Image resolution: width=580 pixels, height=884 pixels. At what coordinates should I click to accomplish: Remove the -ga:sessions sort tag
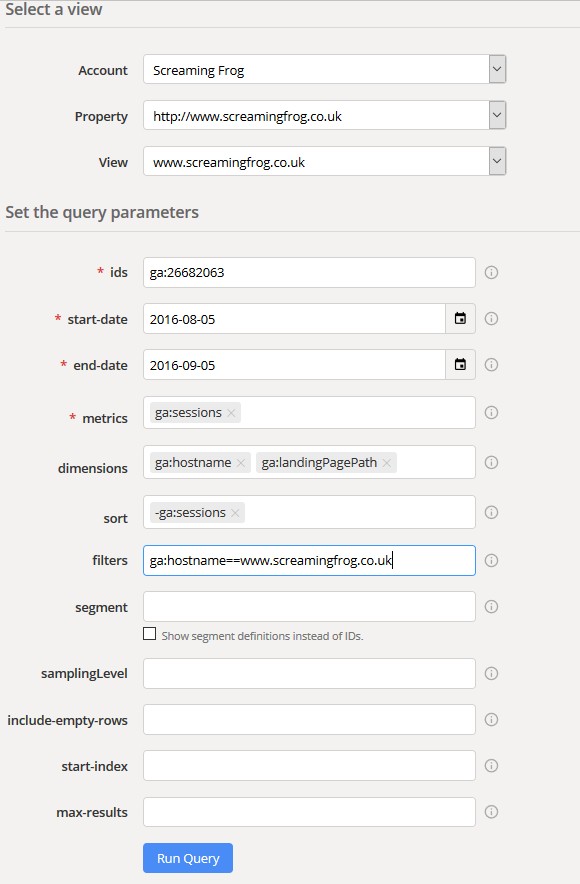[235, 513]
